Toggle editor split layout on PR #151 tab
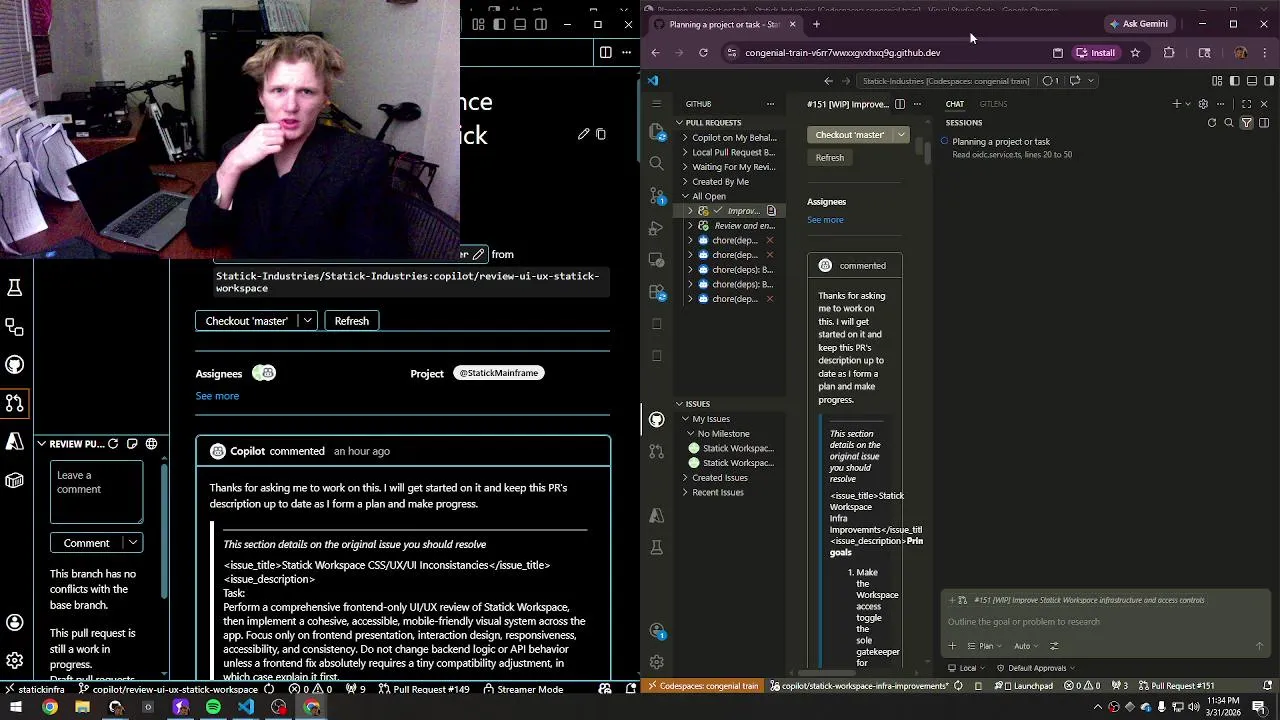The image size is (1280, 720). [x=900, y=104]
